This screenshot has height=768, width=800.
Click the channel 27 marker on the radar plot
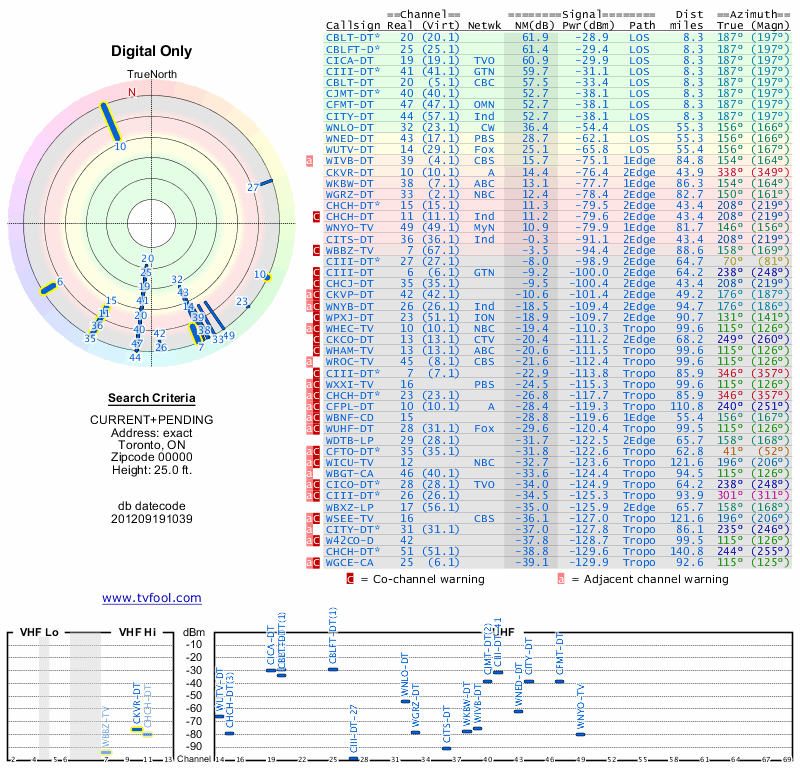tap(267, 181)
